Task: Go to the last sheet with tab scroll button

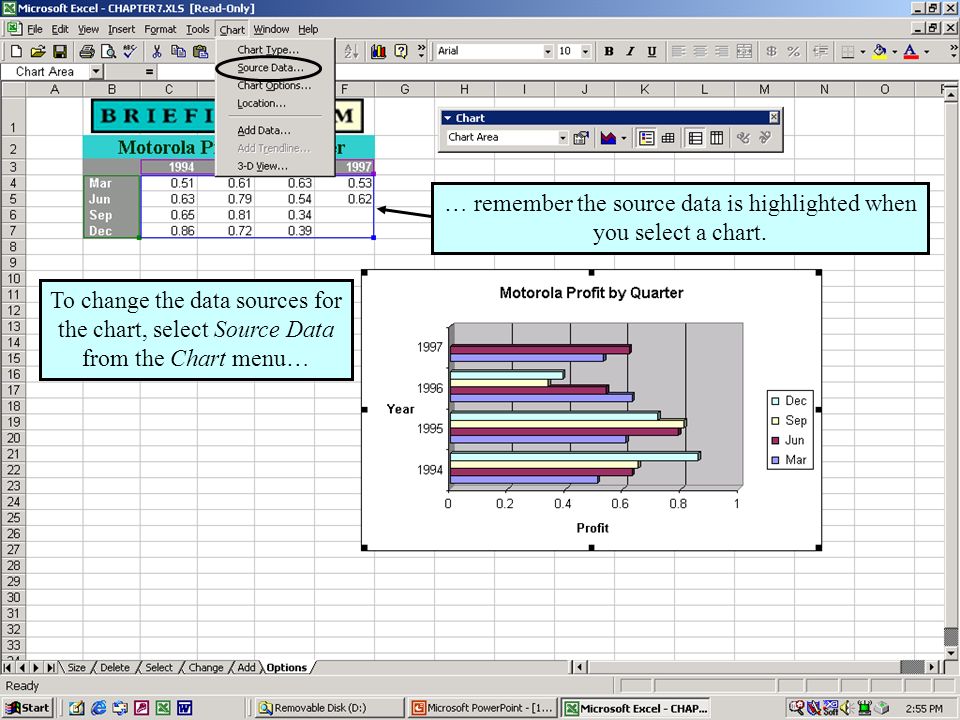Action: 51,667
